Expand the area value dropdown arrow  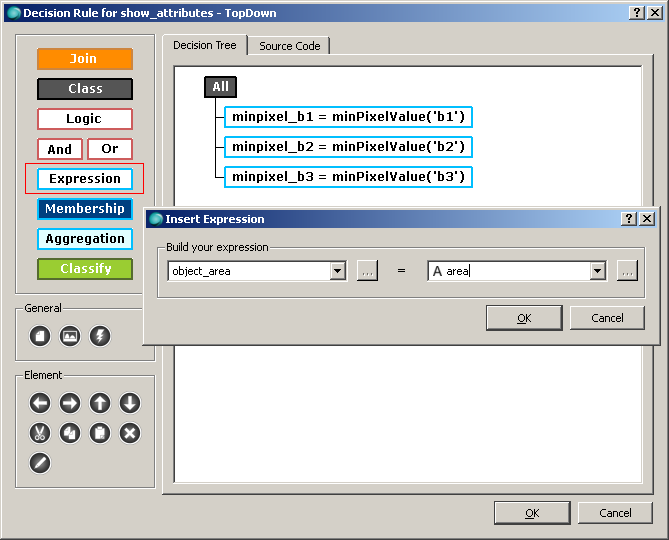[598, 271]
